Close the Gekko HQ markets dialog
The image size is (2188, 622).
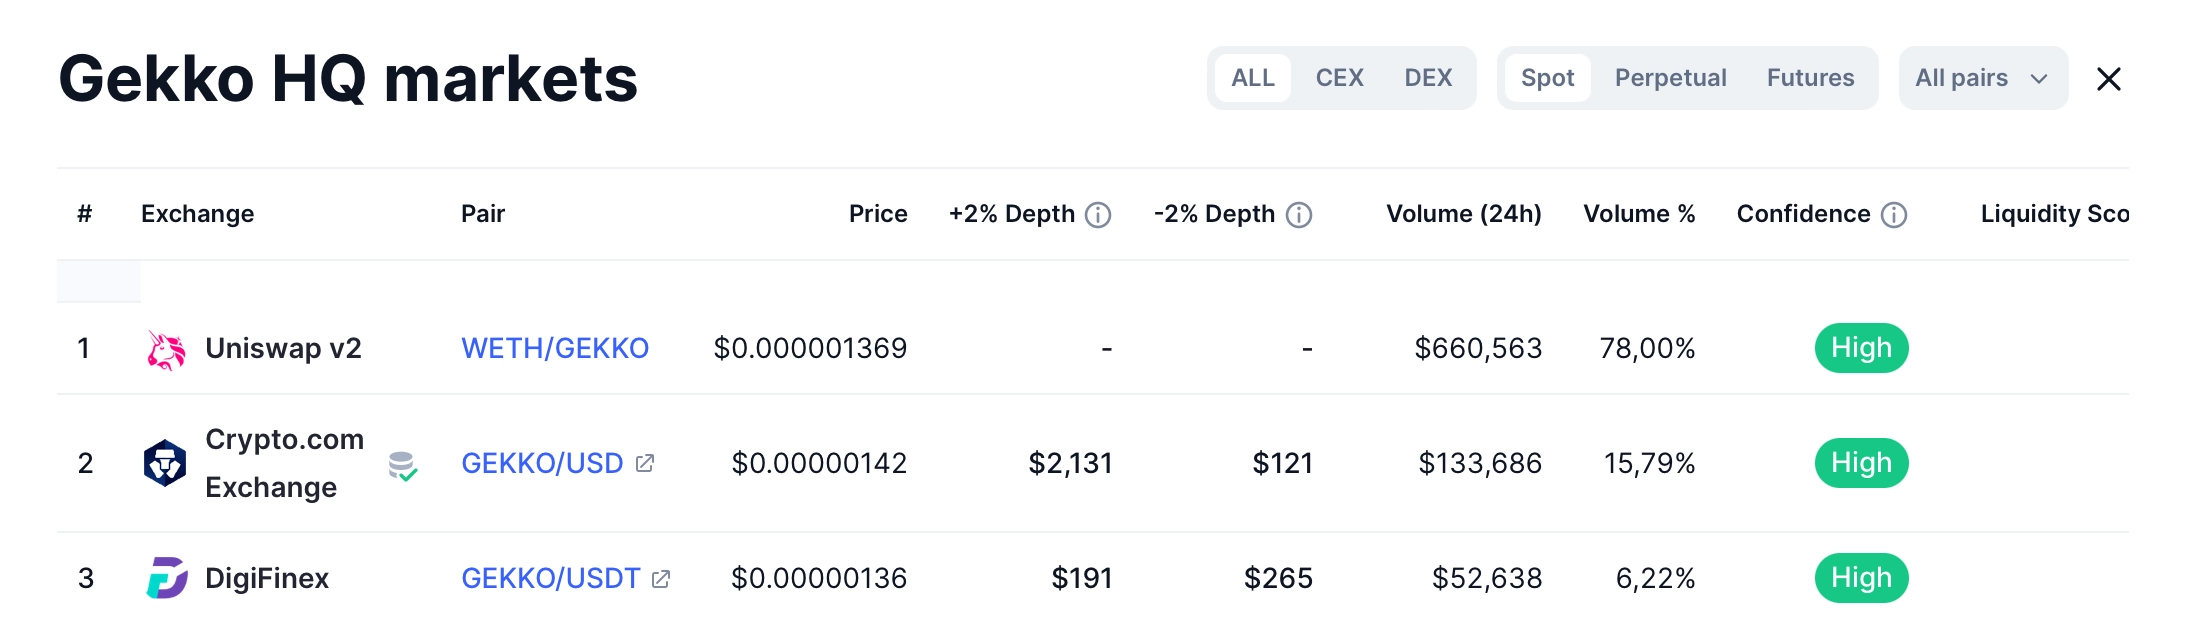click(2108, 79)
